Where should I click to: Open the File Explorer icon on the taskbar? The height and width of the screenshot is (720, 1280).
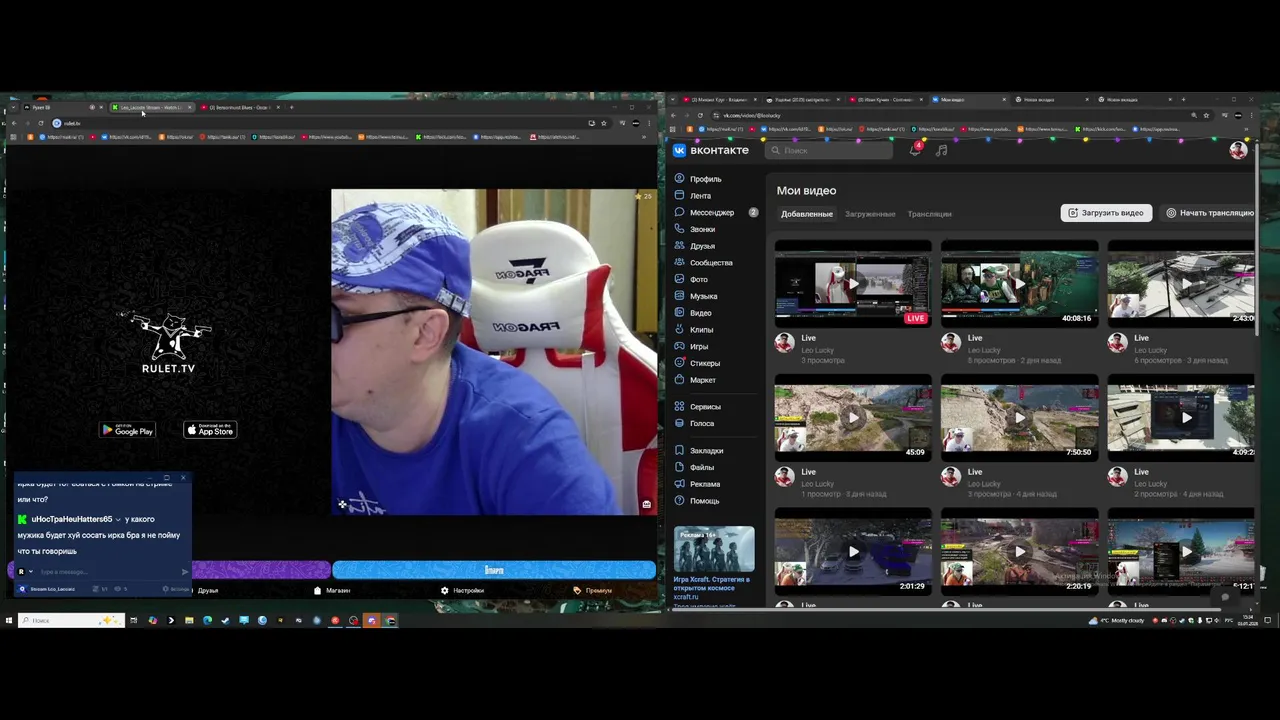click(x=189, y=621)
